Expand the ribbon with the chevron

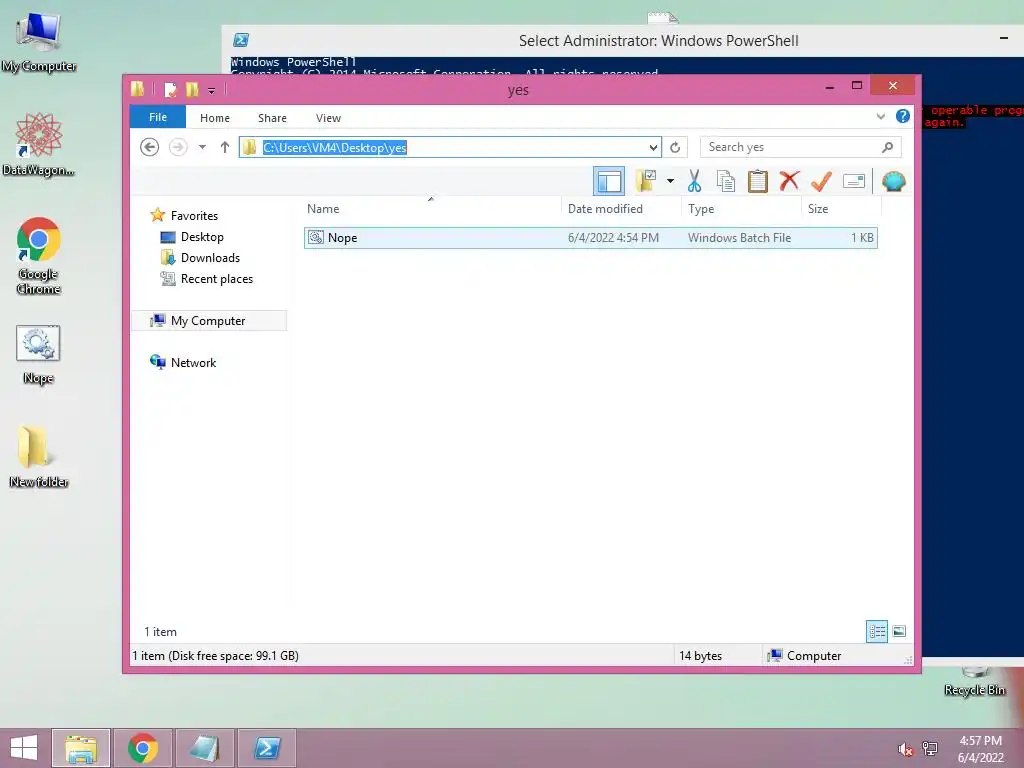881,117
